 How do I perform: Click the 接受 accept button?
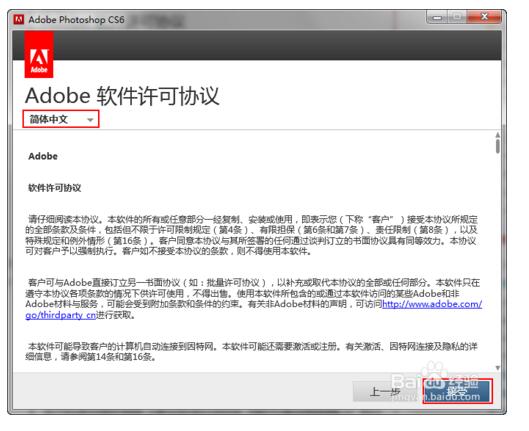pyautogui.click(x=457, y=391)
